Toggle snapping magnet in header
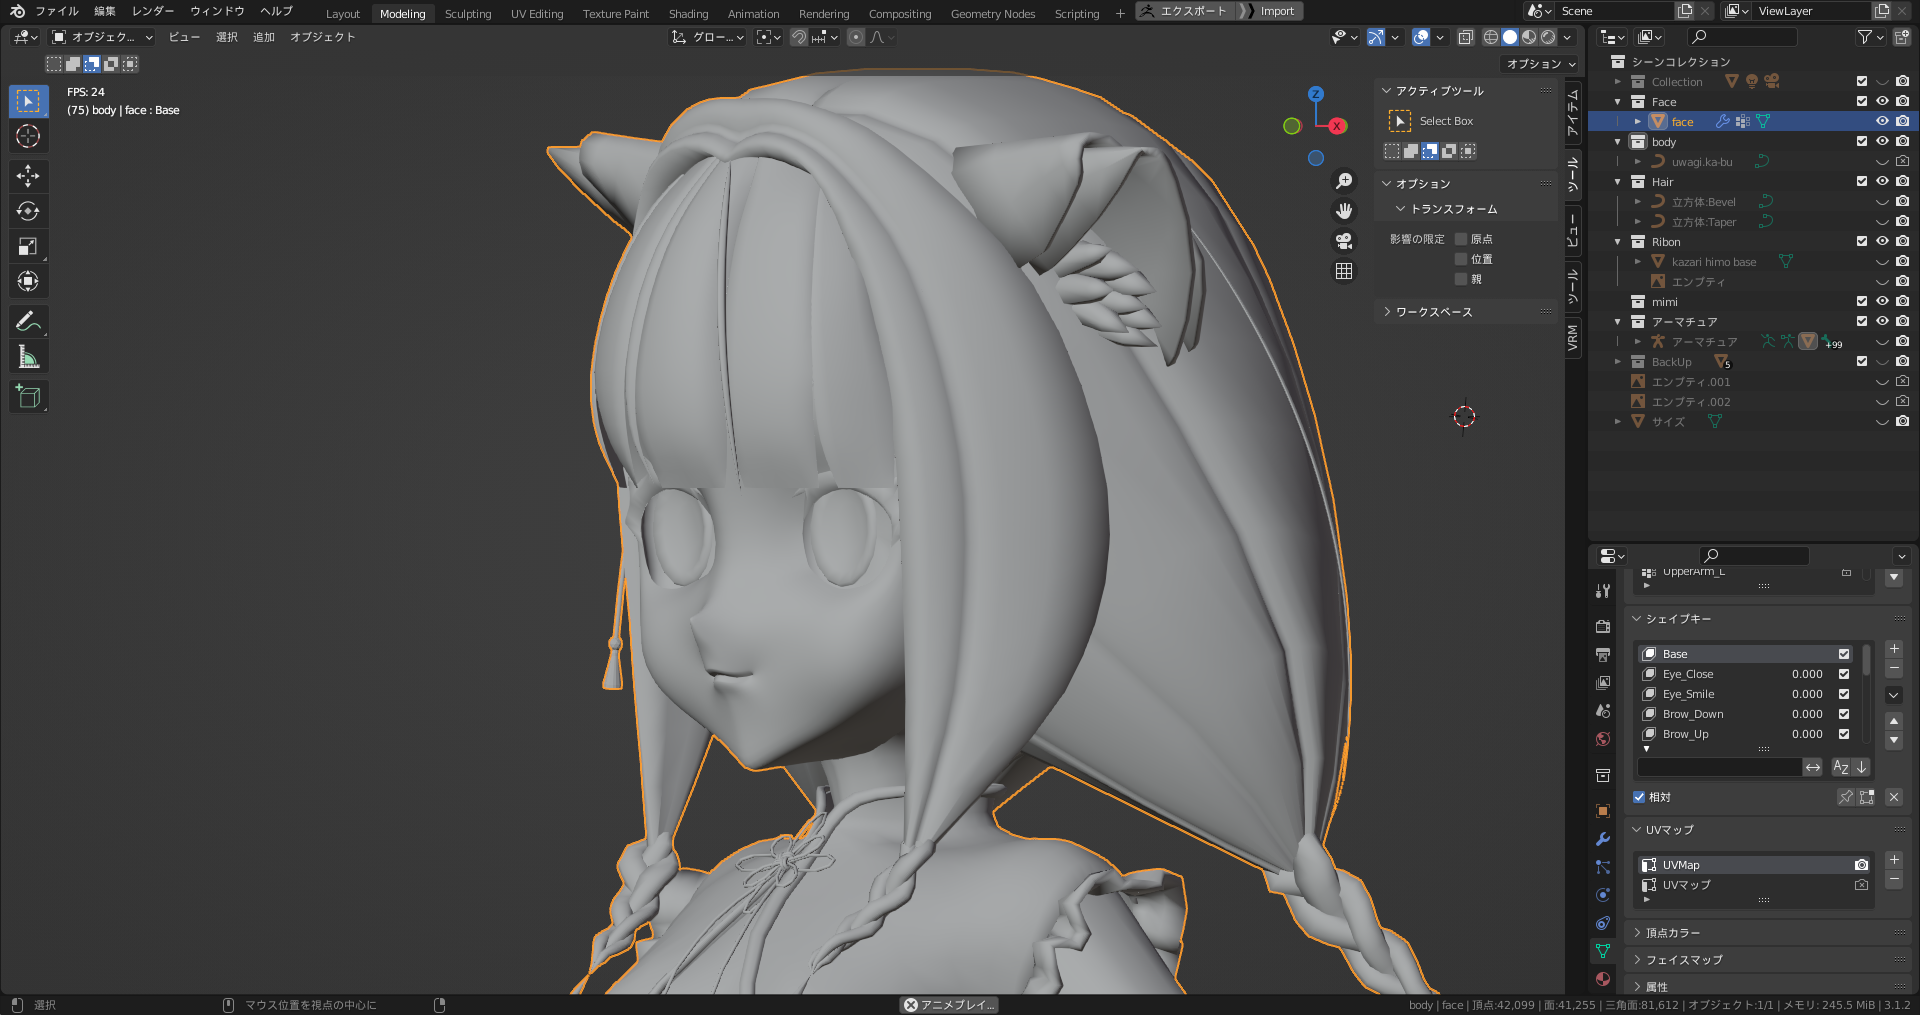Viewport: 1920px width, 1015px height. coord(798,37)
